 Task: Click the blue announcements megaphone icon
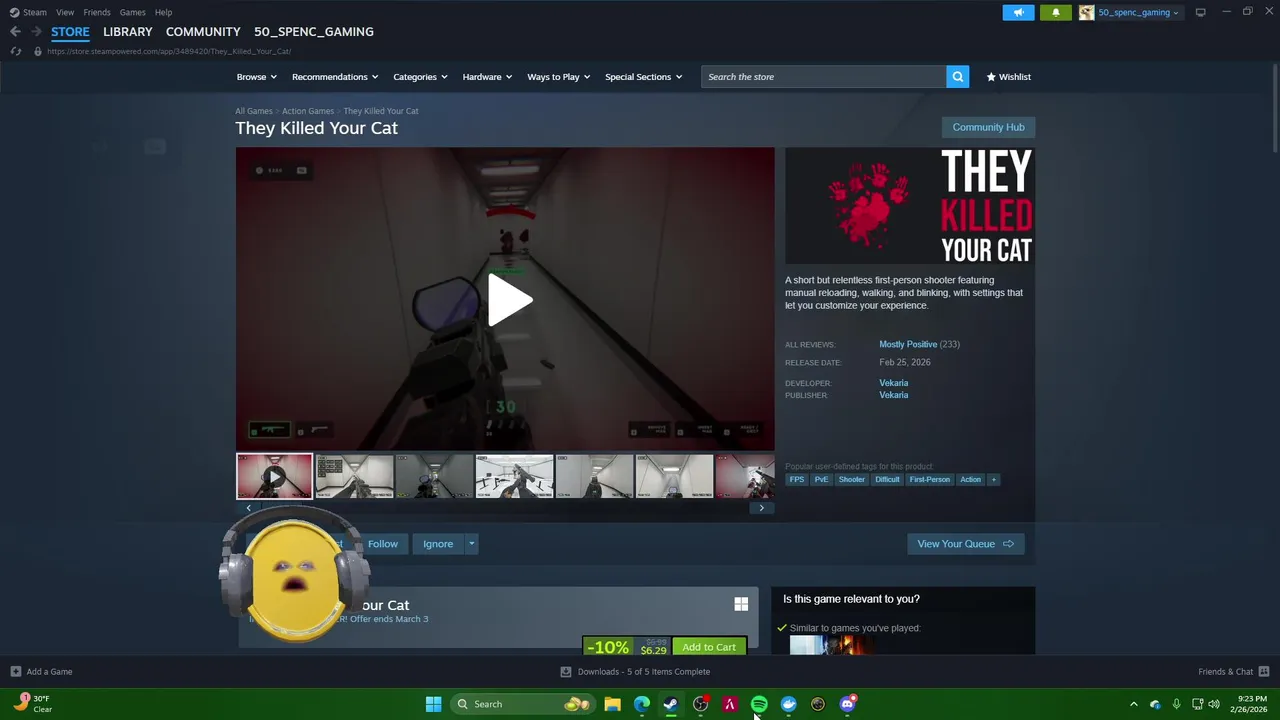point(1018,12)
